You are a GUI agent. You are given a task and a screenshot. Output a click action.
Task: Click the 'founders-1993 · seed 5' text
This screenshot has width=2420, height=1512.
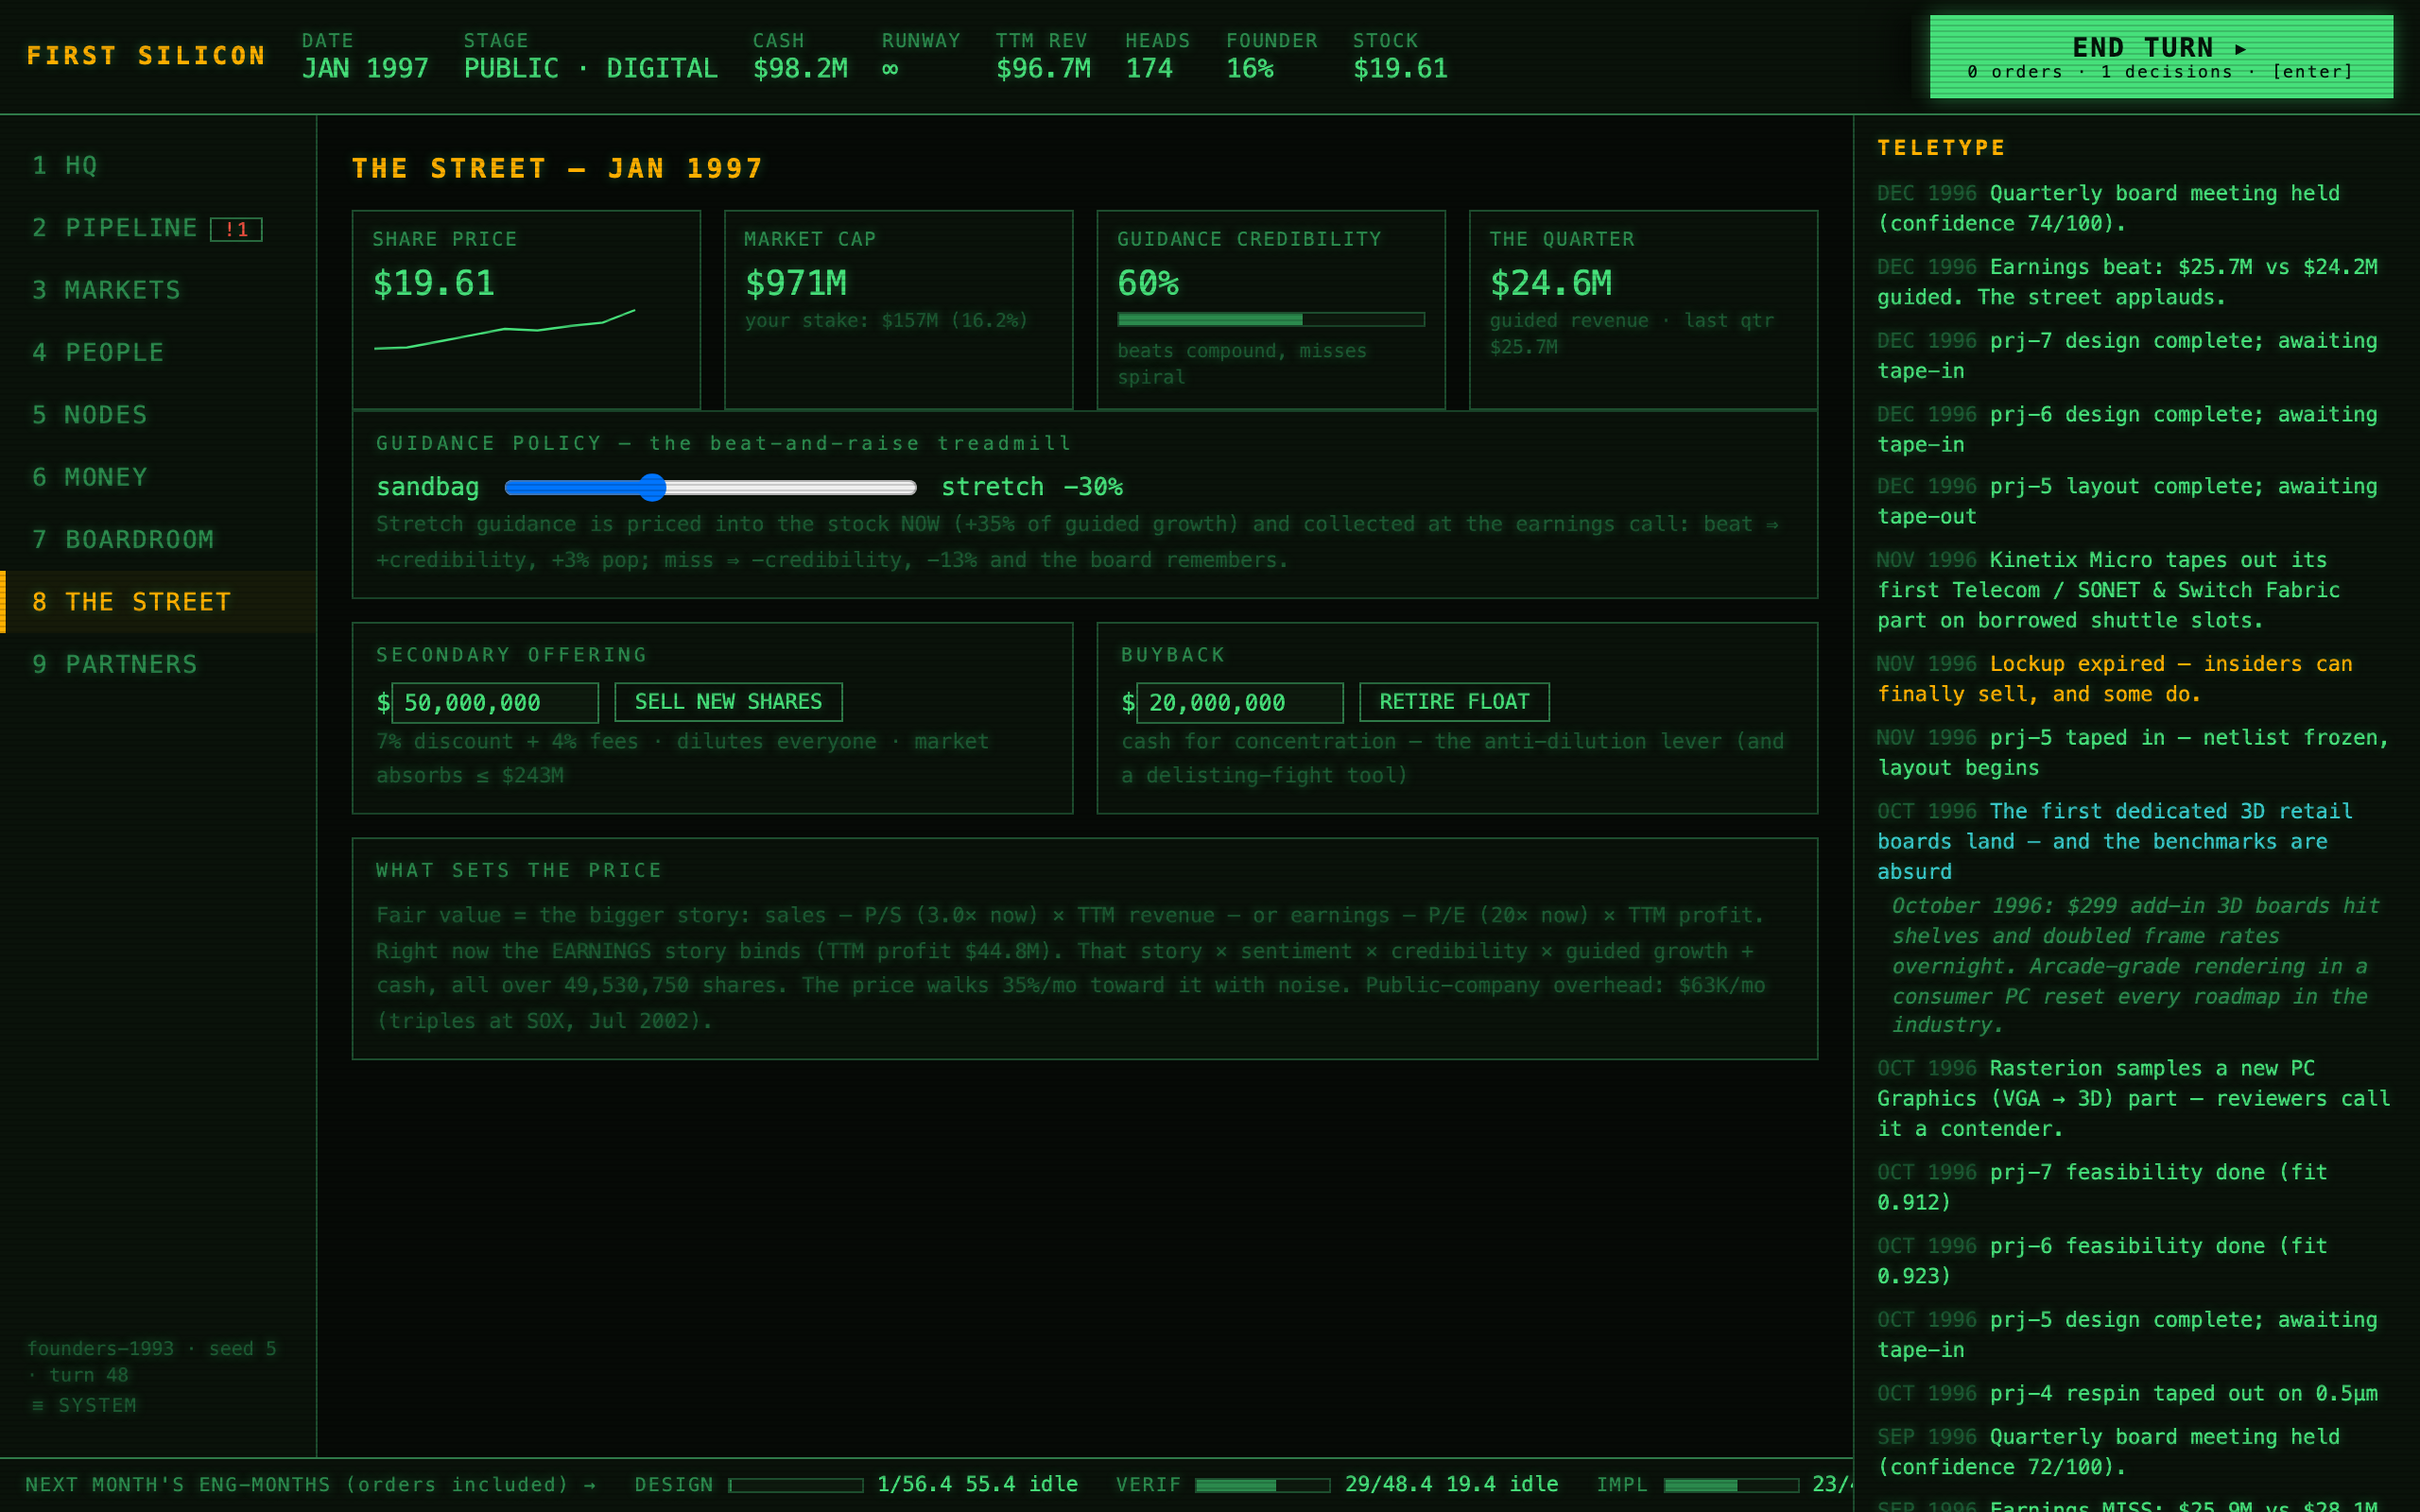[x=152, y=1348]
